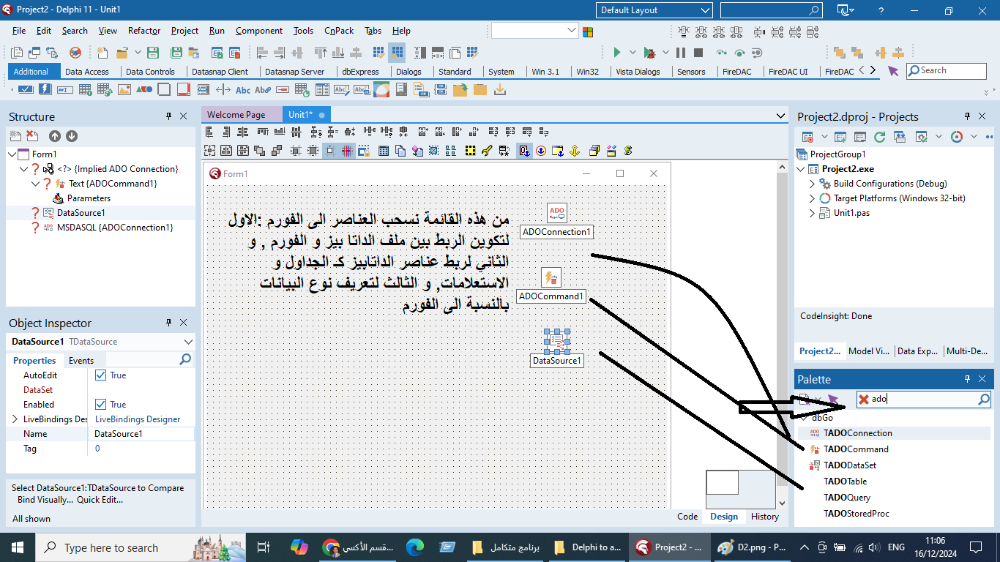Viewport: 1000px width, 562px height.
Task: Click the Name property value field
Action: click(x=141, y=434)
